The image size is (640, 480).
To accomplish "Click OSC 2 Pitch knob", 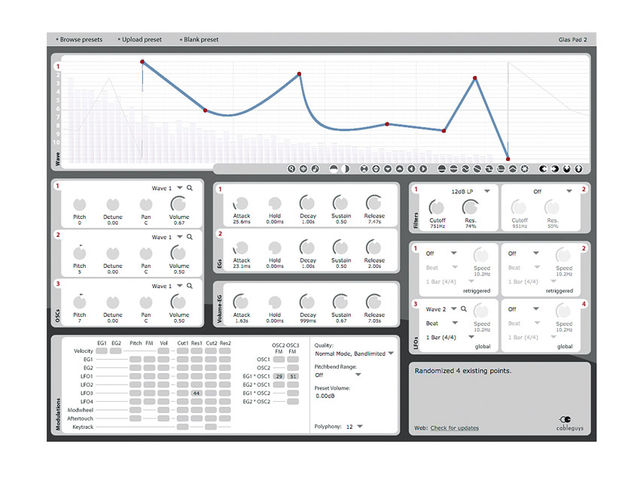I will (x=80, y=253).
